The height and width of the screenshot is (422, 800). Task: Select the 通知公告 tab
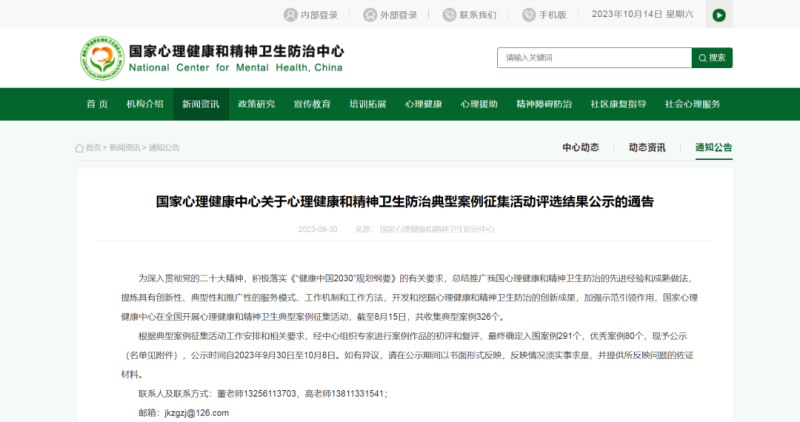pos(713,147)
